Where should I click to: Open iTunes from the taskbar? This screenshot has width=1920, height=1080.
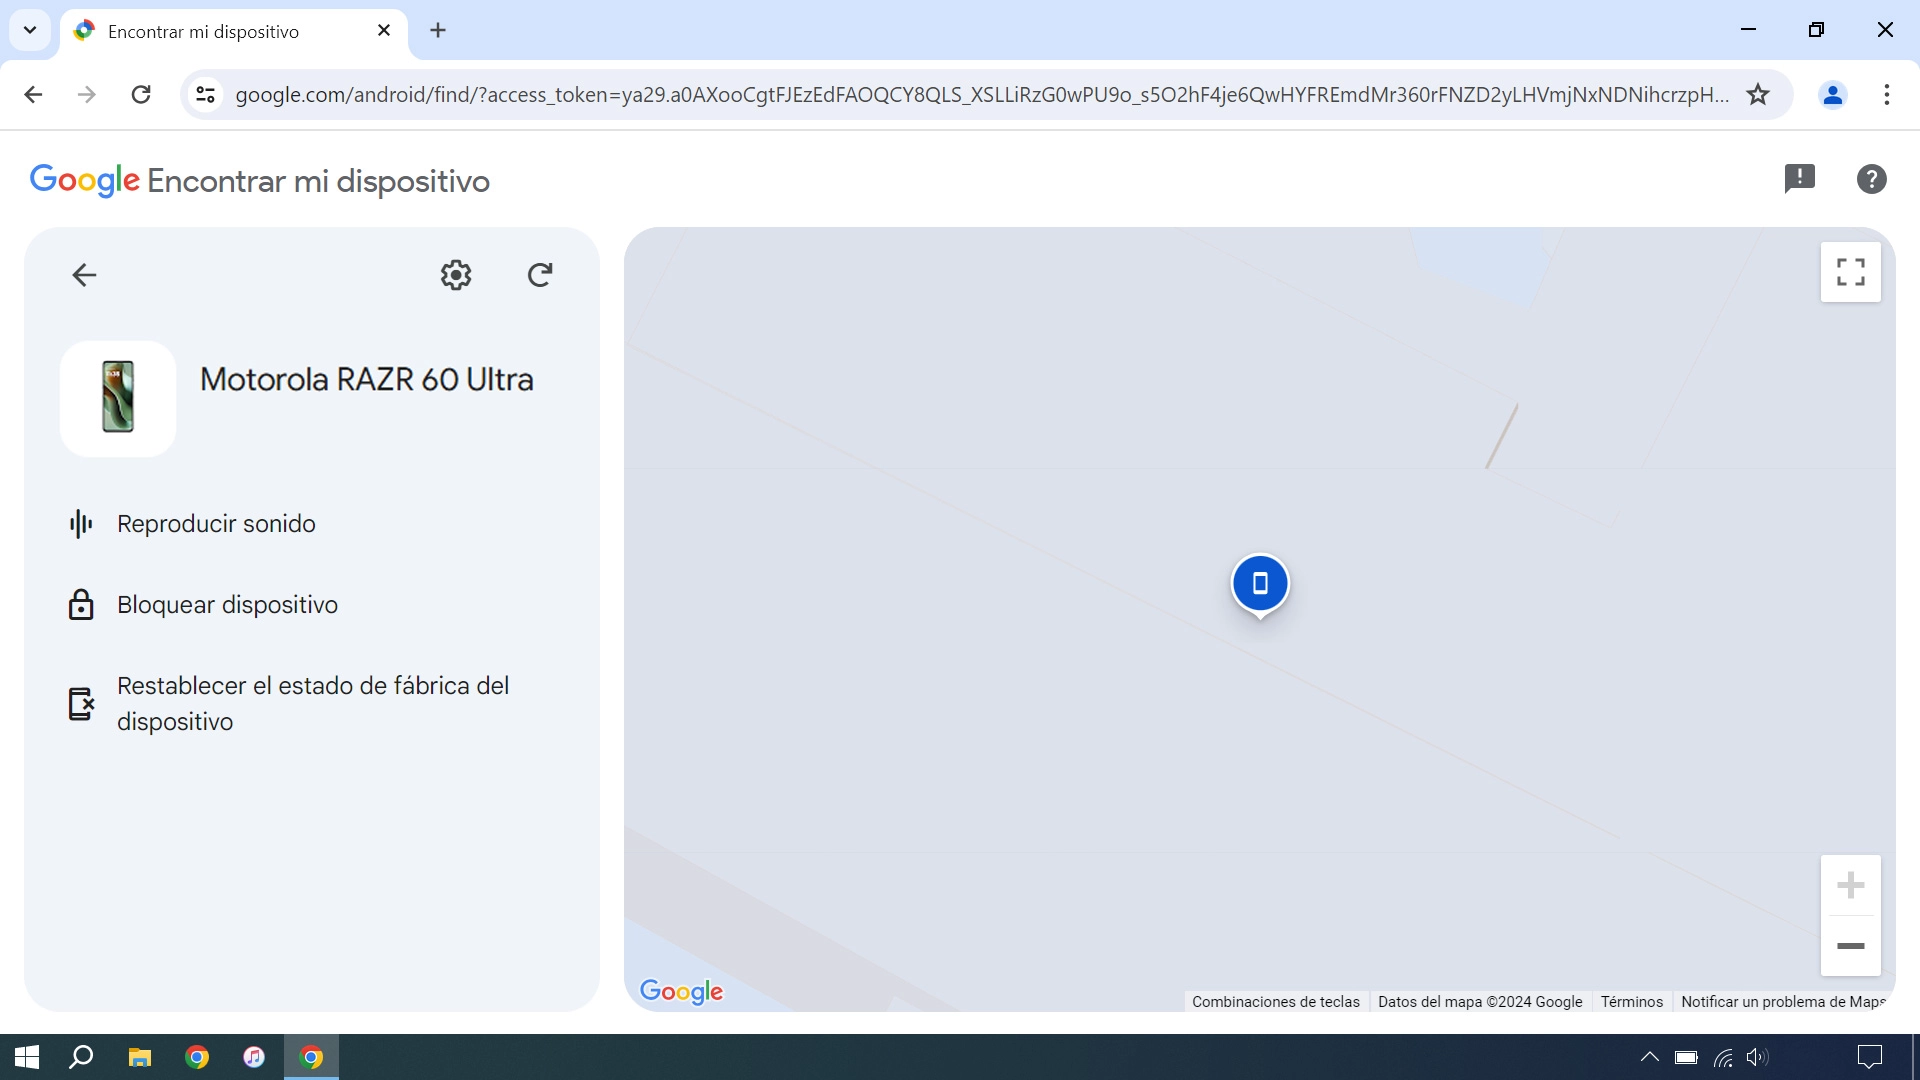pos(254,1057)
